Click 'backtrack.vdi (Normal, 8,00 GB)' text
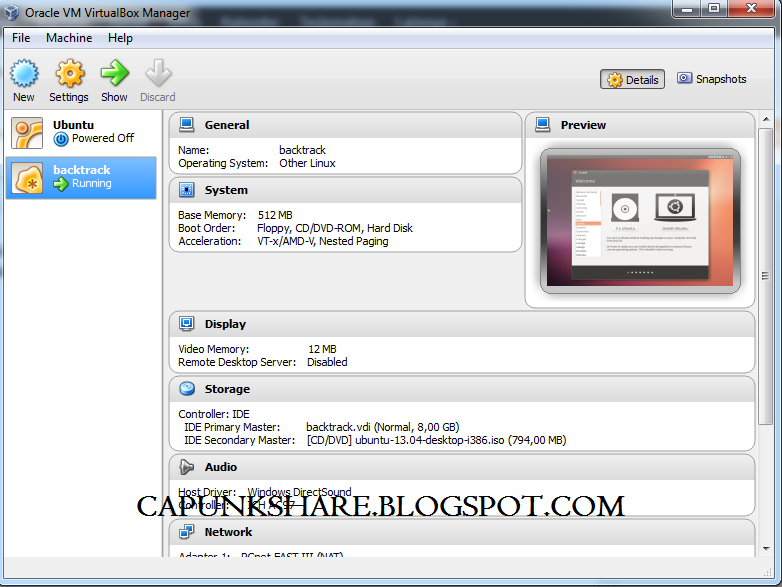 383,427
